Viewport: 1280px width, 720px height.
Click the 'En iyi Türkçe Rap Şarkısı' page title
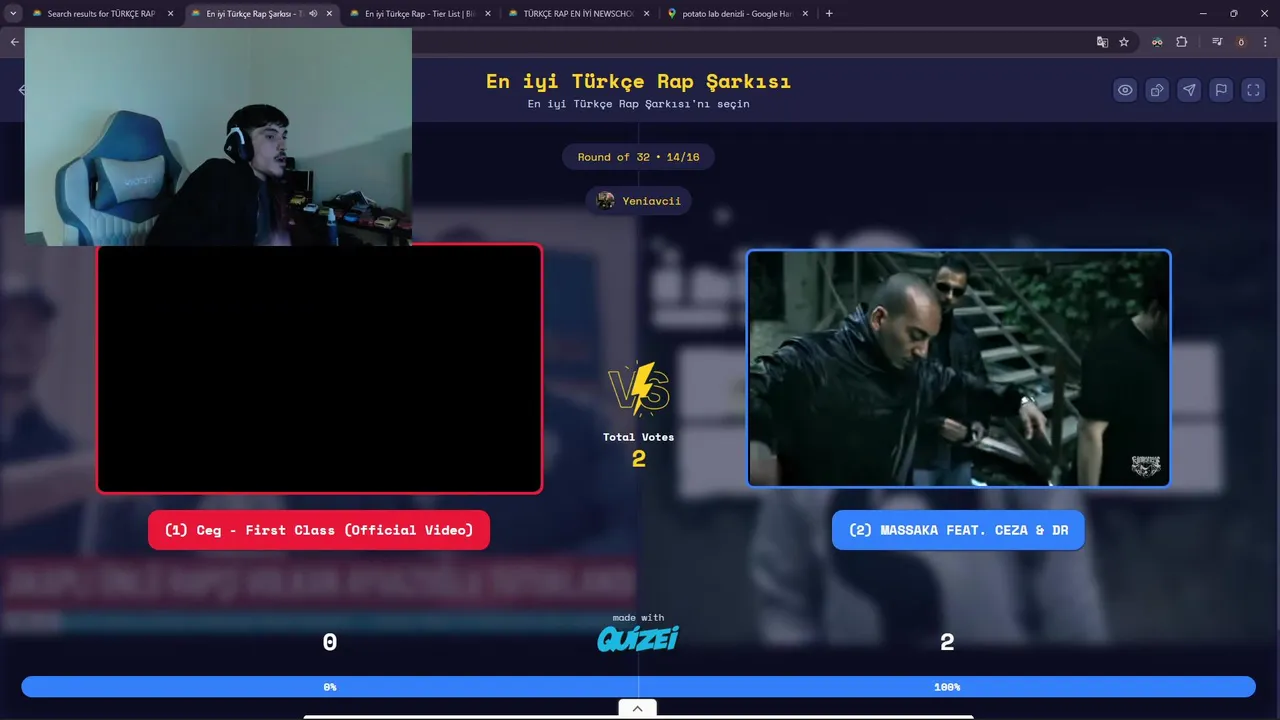click(x=638, y=81)
